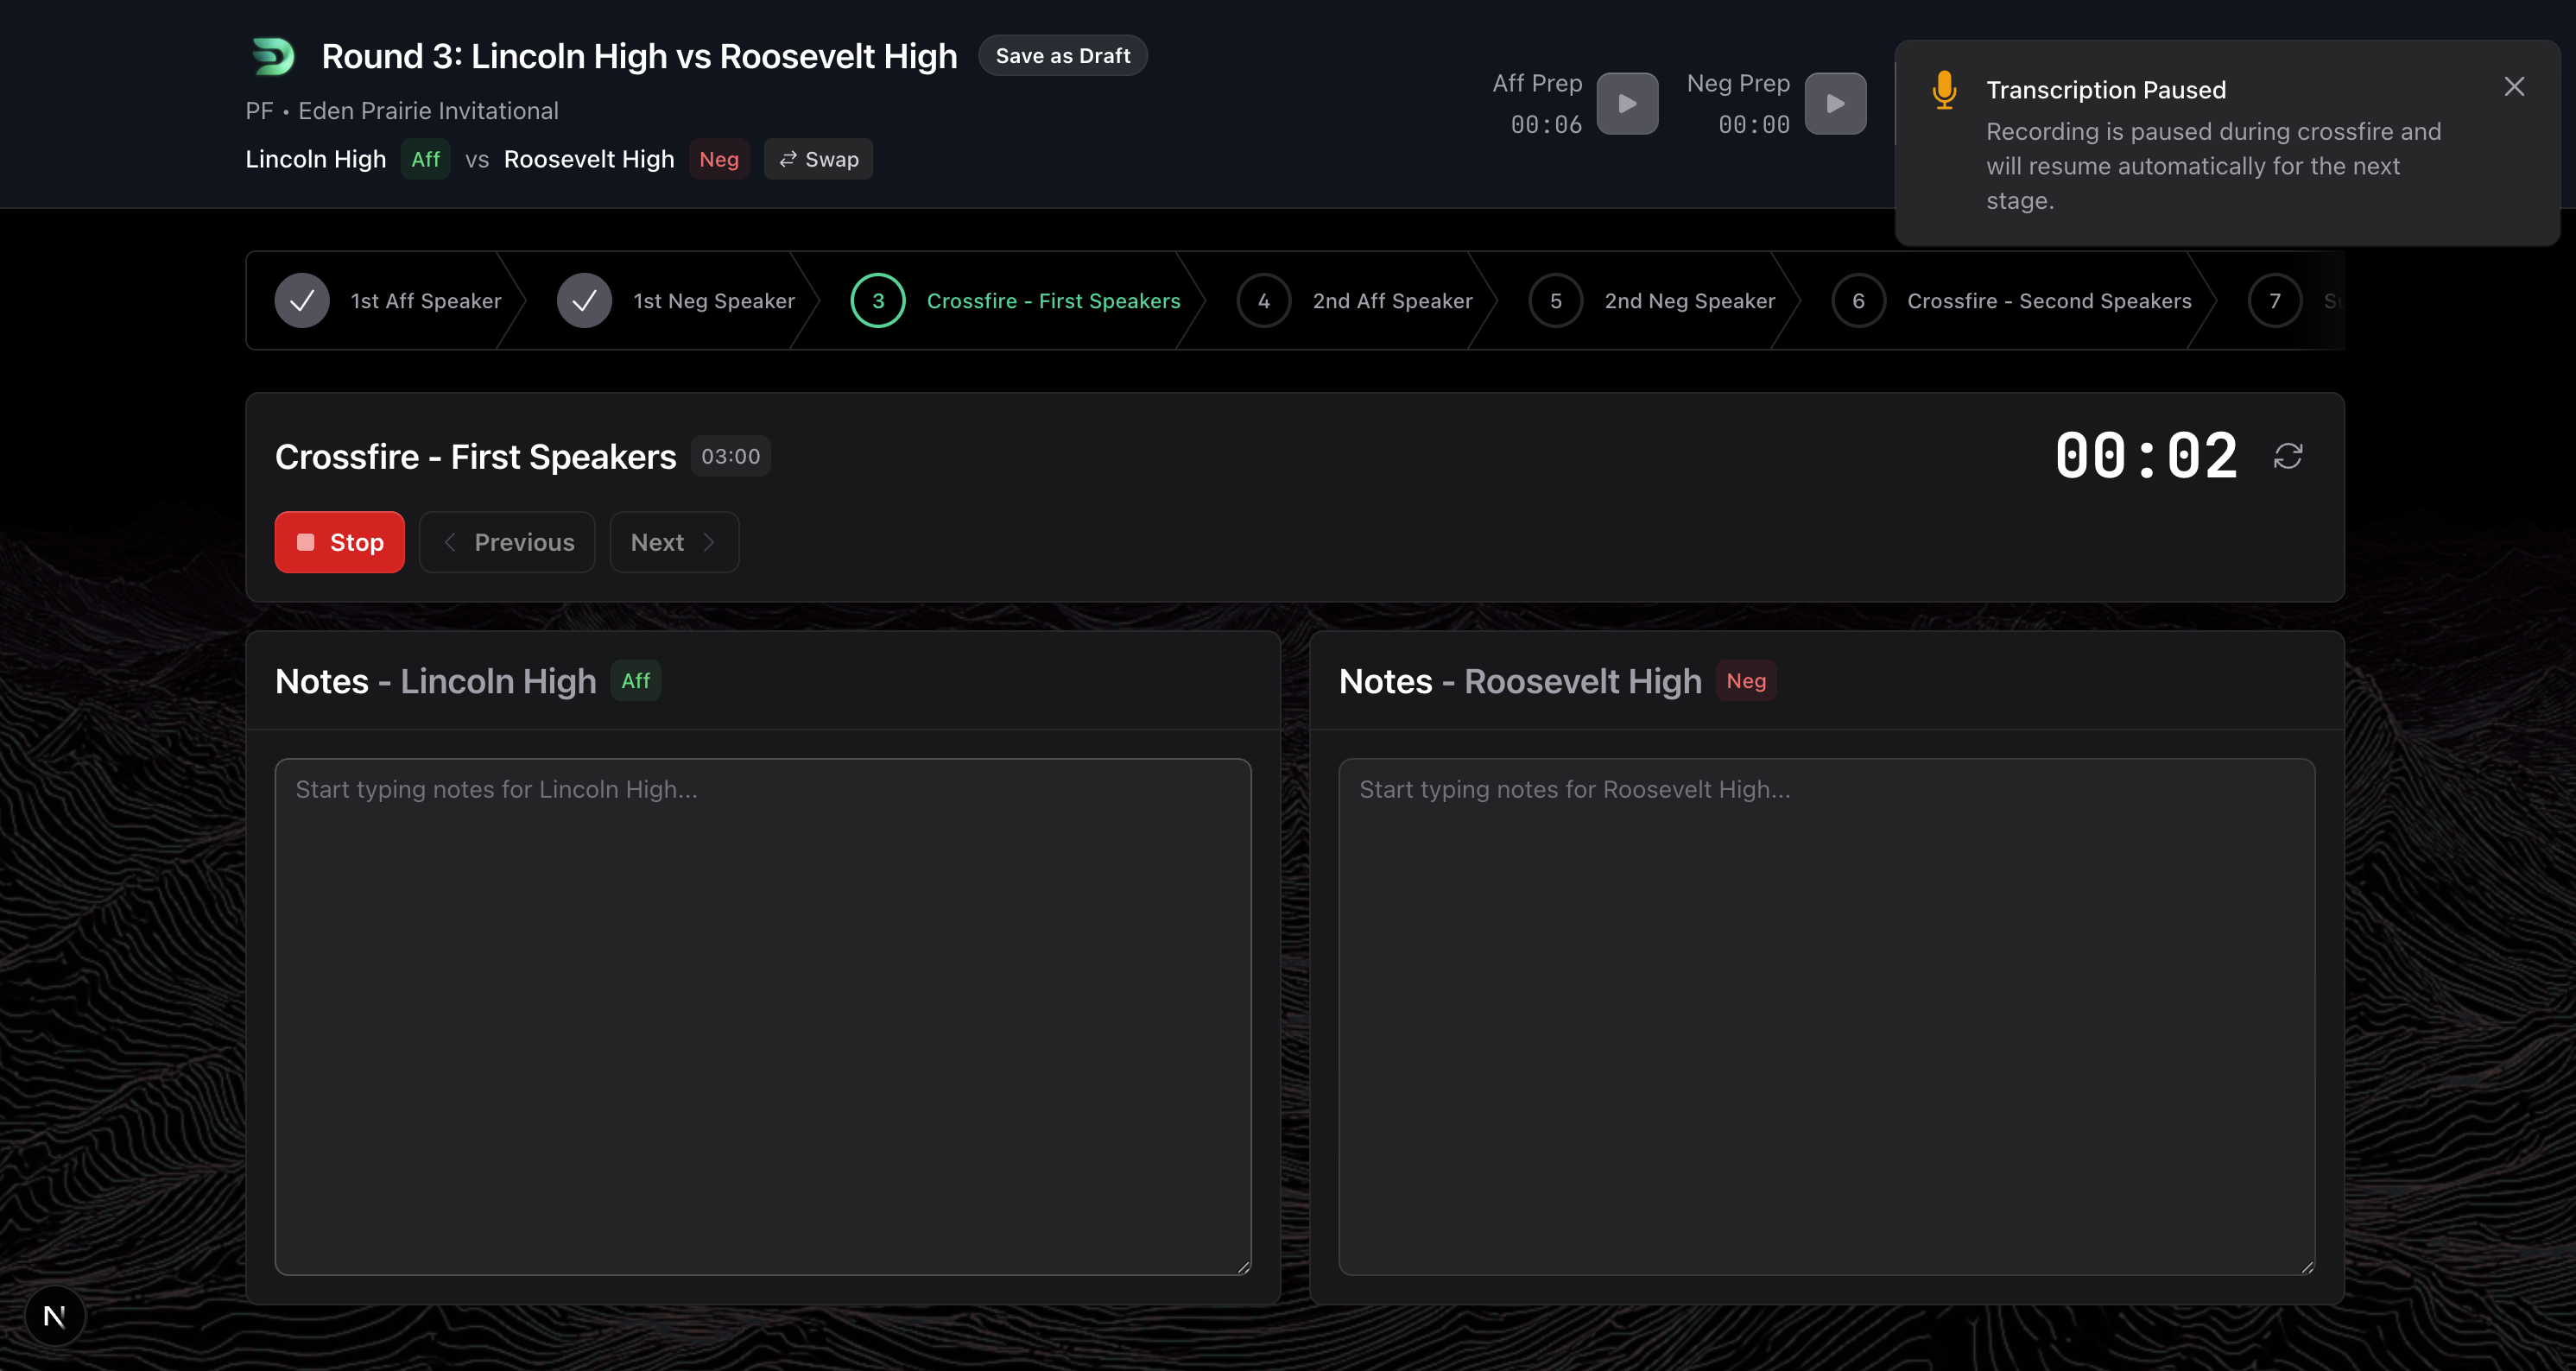Focus the Roosevelt High notes field
This screenshot has height=1371, width=2576.
(1826, 1015)
